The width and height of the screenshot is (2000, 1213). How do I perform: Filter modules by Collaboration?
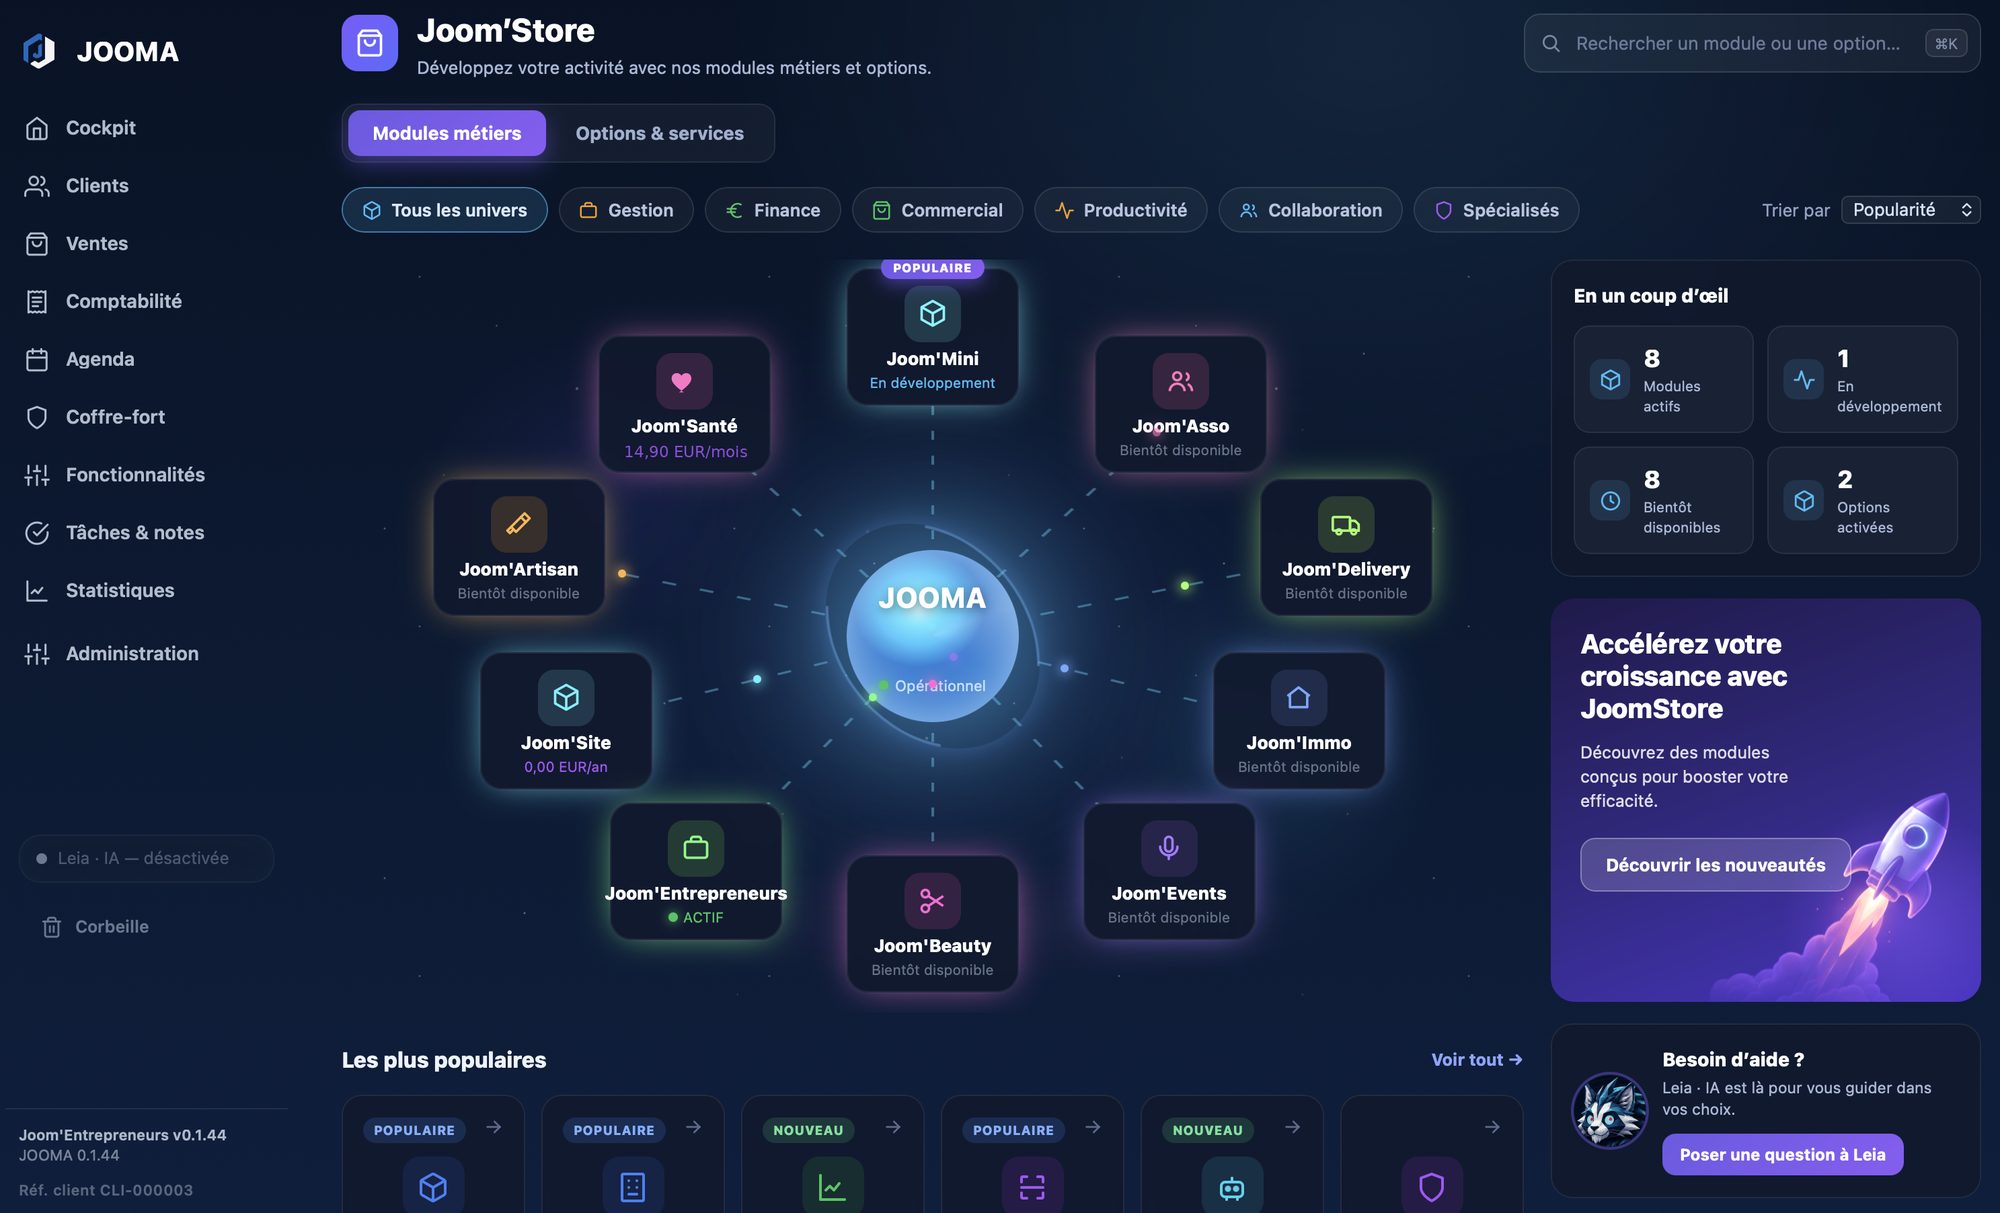click(x=1310, y=210)
